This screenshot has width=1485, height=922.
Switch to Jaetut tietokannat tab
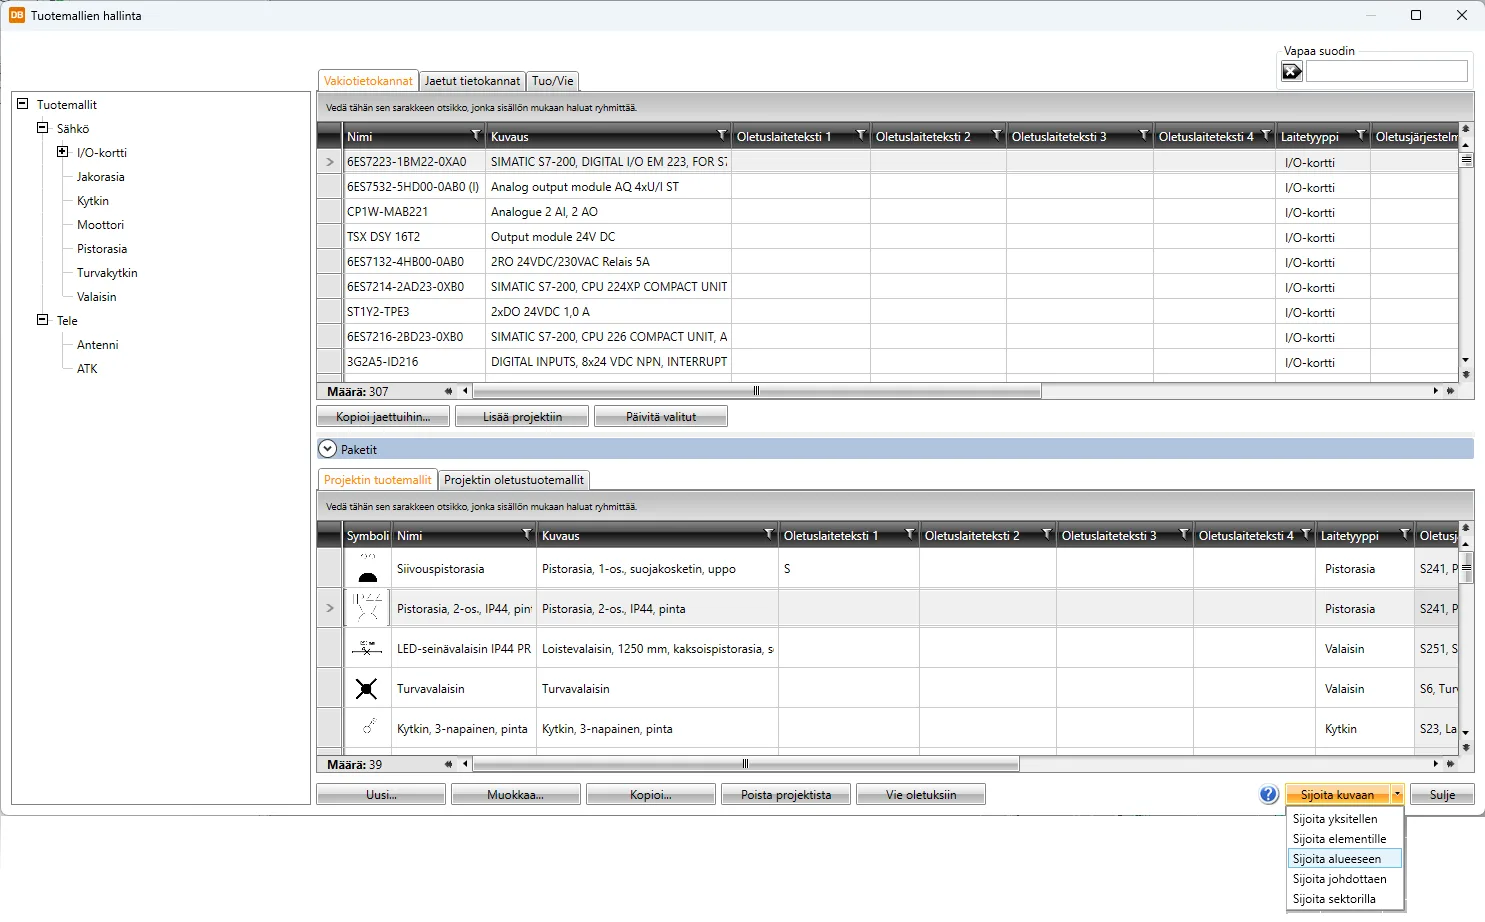click(x=472, y=81)
